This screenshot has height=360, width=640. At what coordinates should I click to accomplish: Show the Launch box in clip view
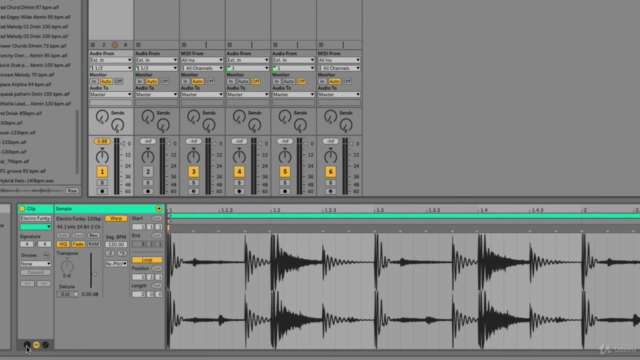coord(27,345)
